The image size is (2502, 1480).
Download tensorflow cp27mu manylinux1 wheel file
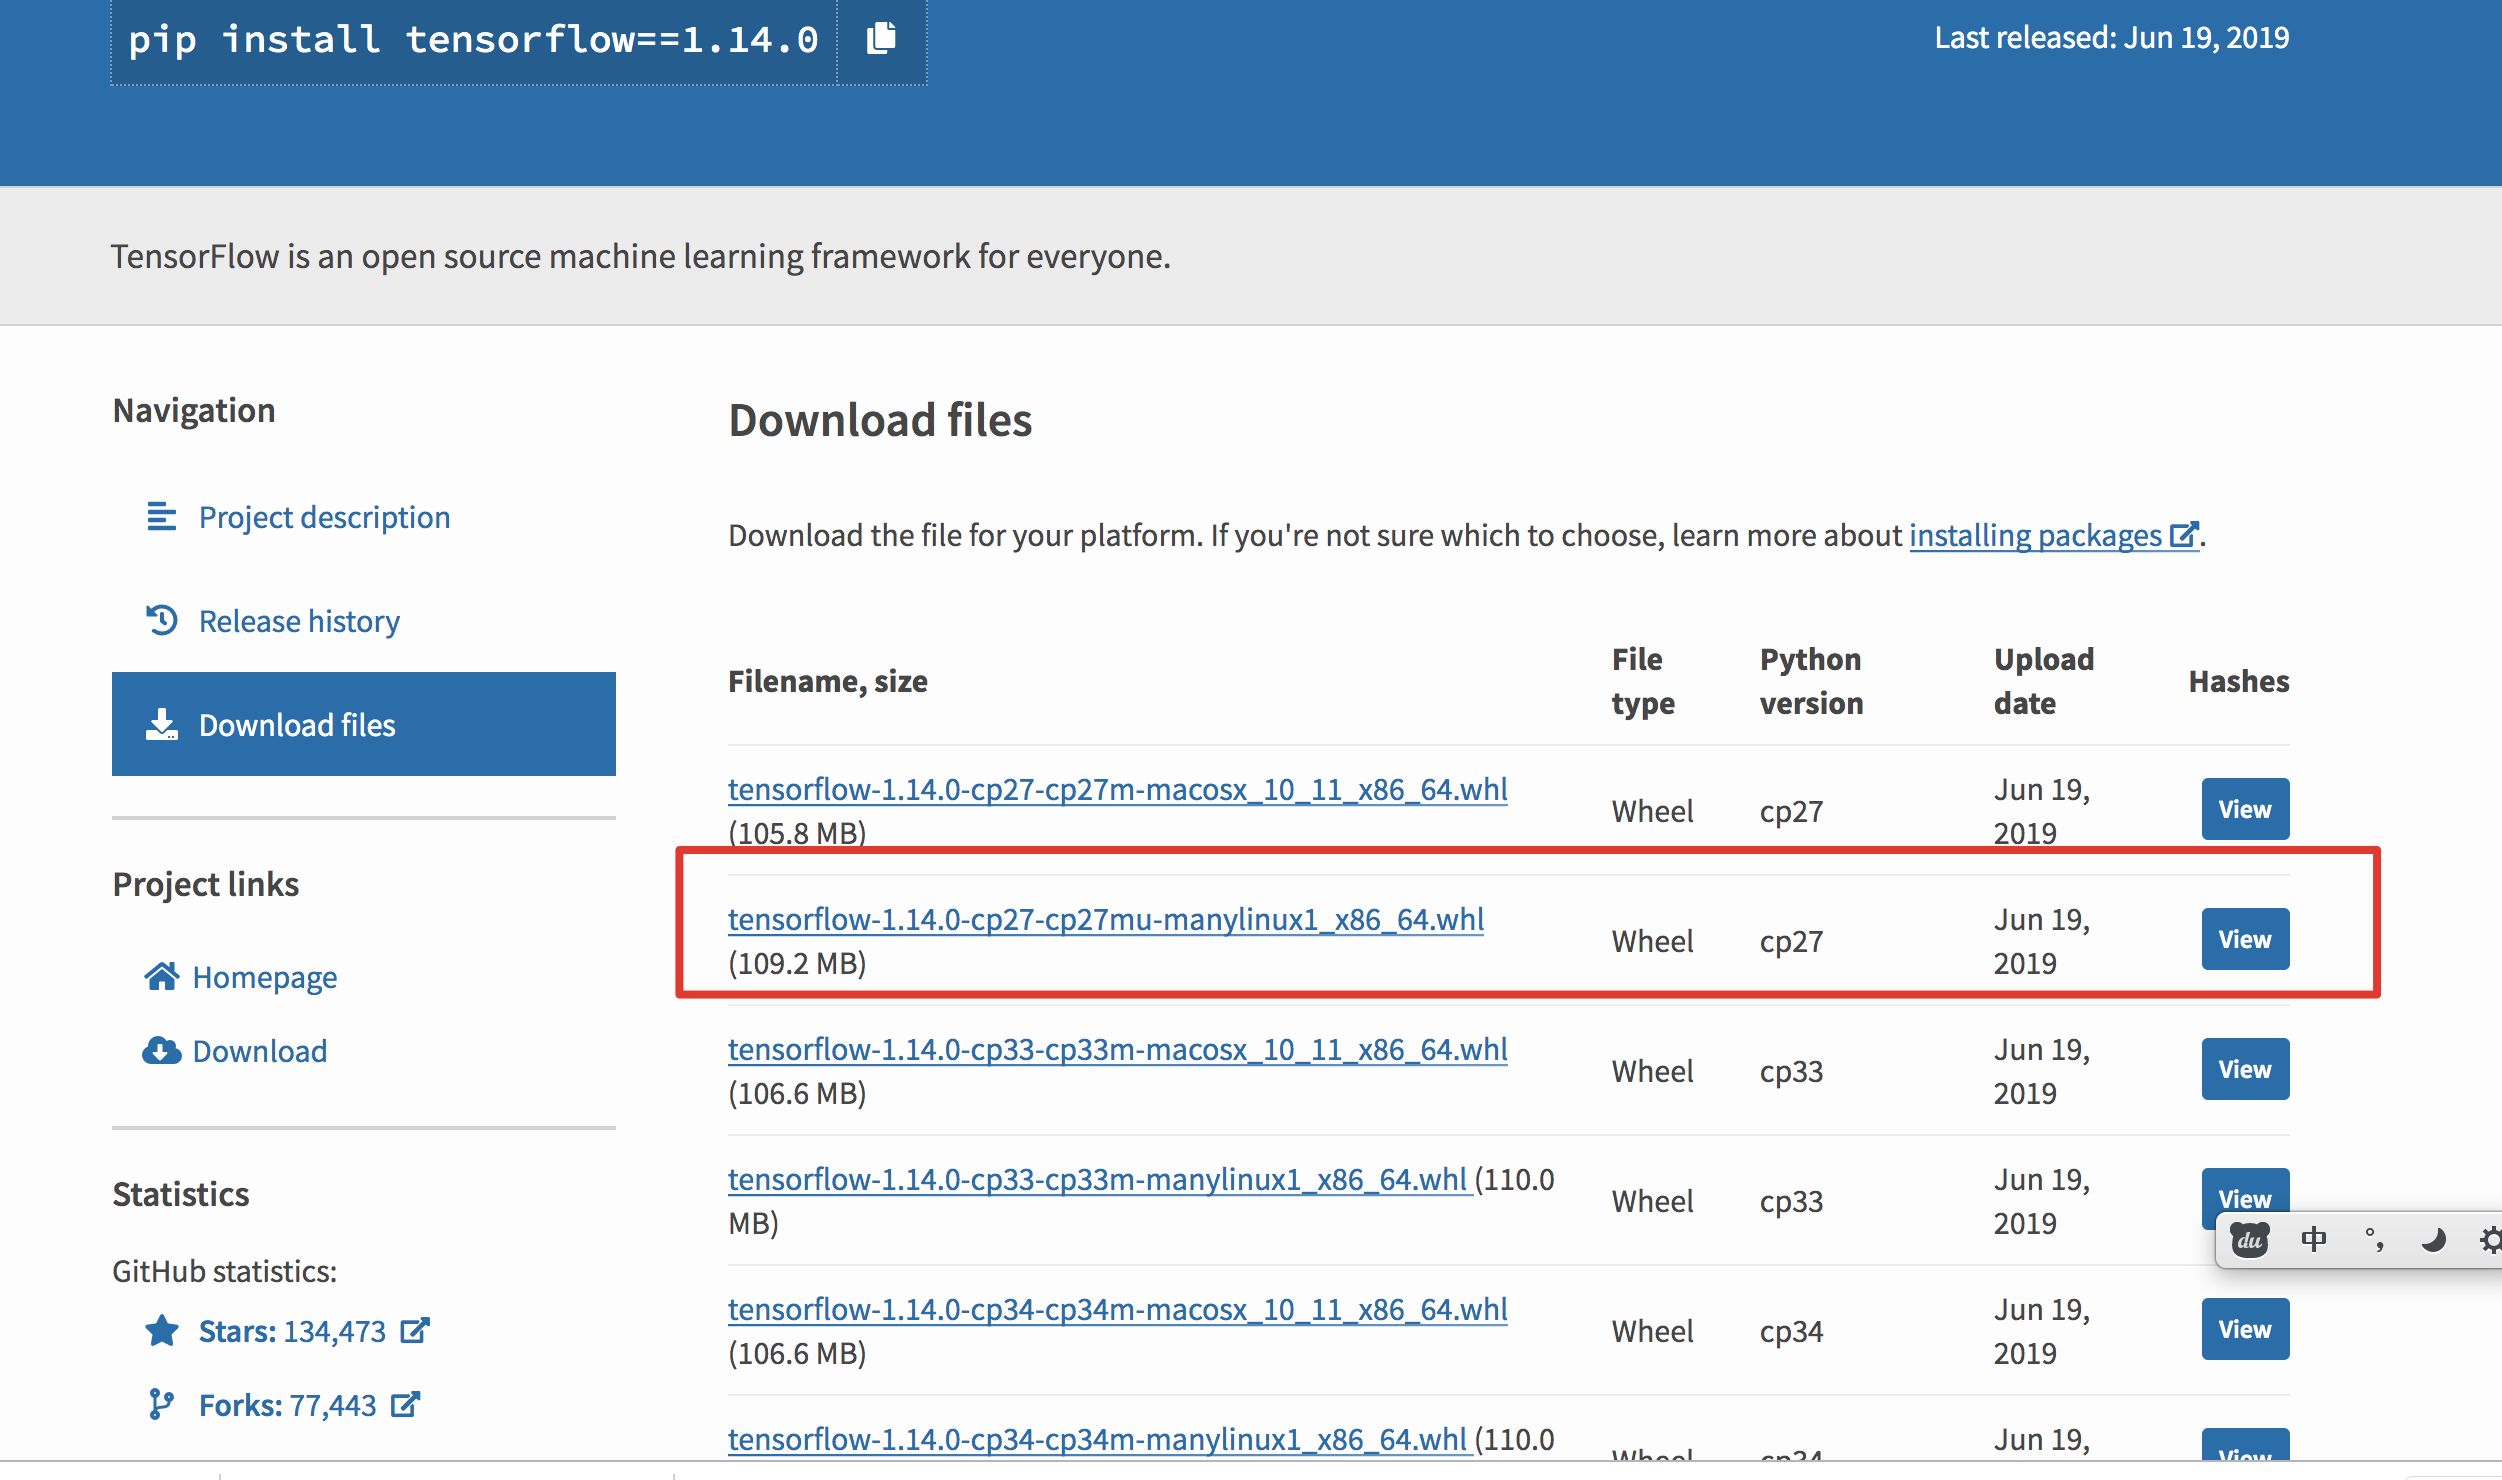1106,919
